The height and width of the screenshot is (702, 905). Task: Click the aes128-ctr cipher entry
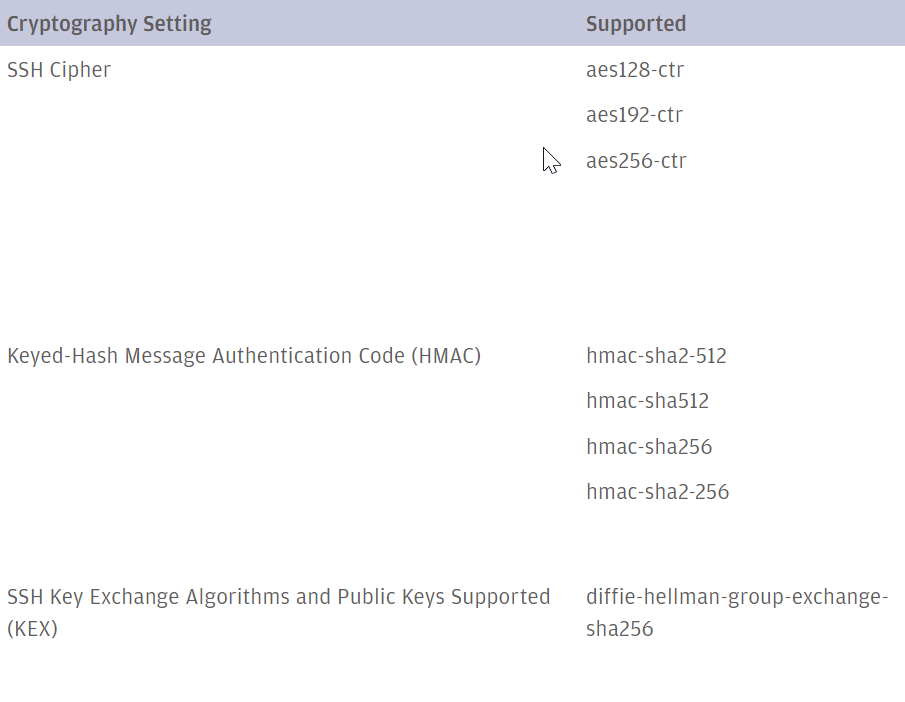(x=634, y=70)
